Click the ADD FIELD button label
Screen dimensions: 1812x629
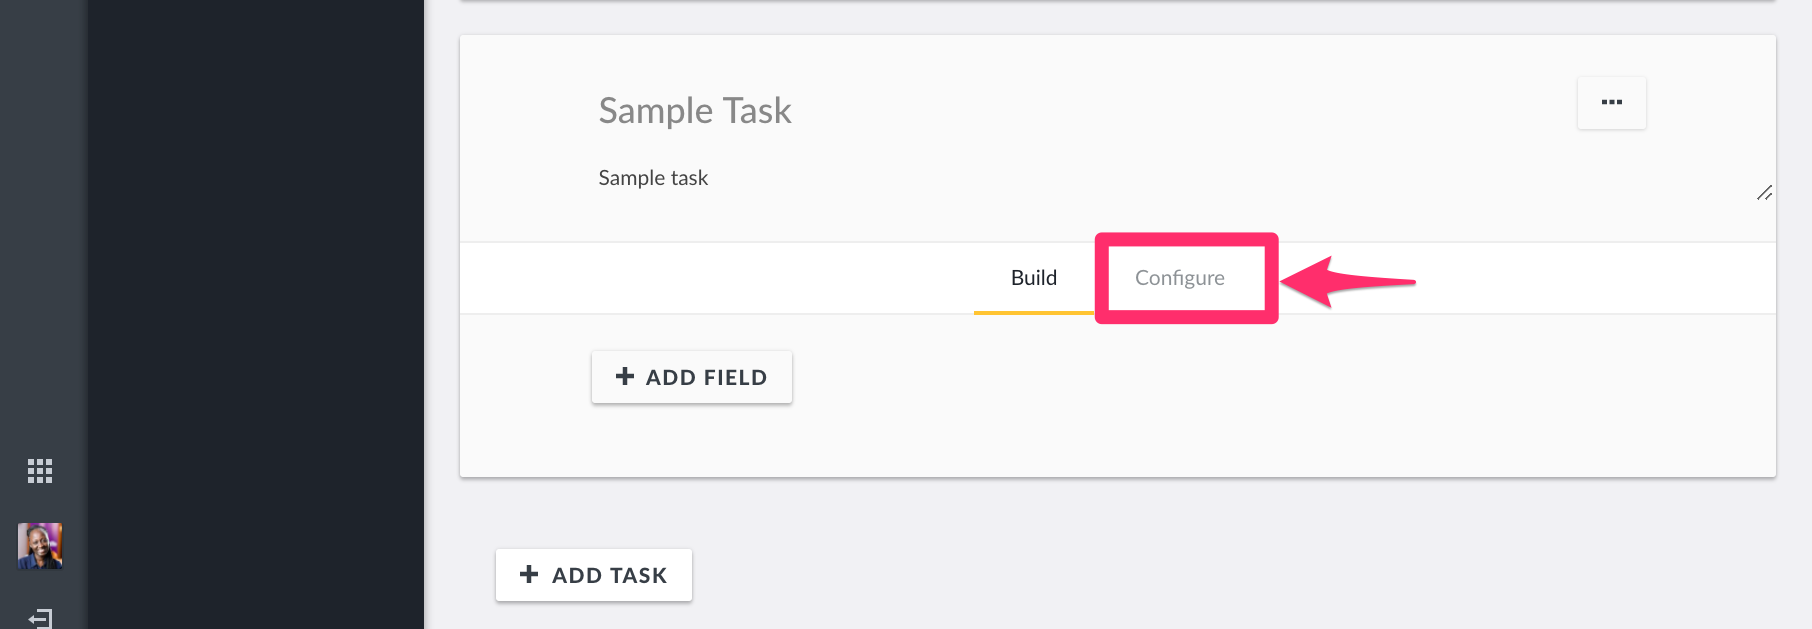[x=706, y=377]
